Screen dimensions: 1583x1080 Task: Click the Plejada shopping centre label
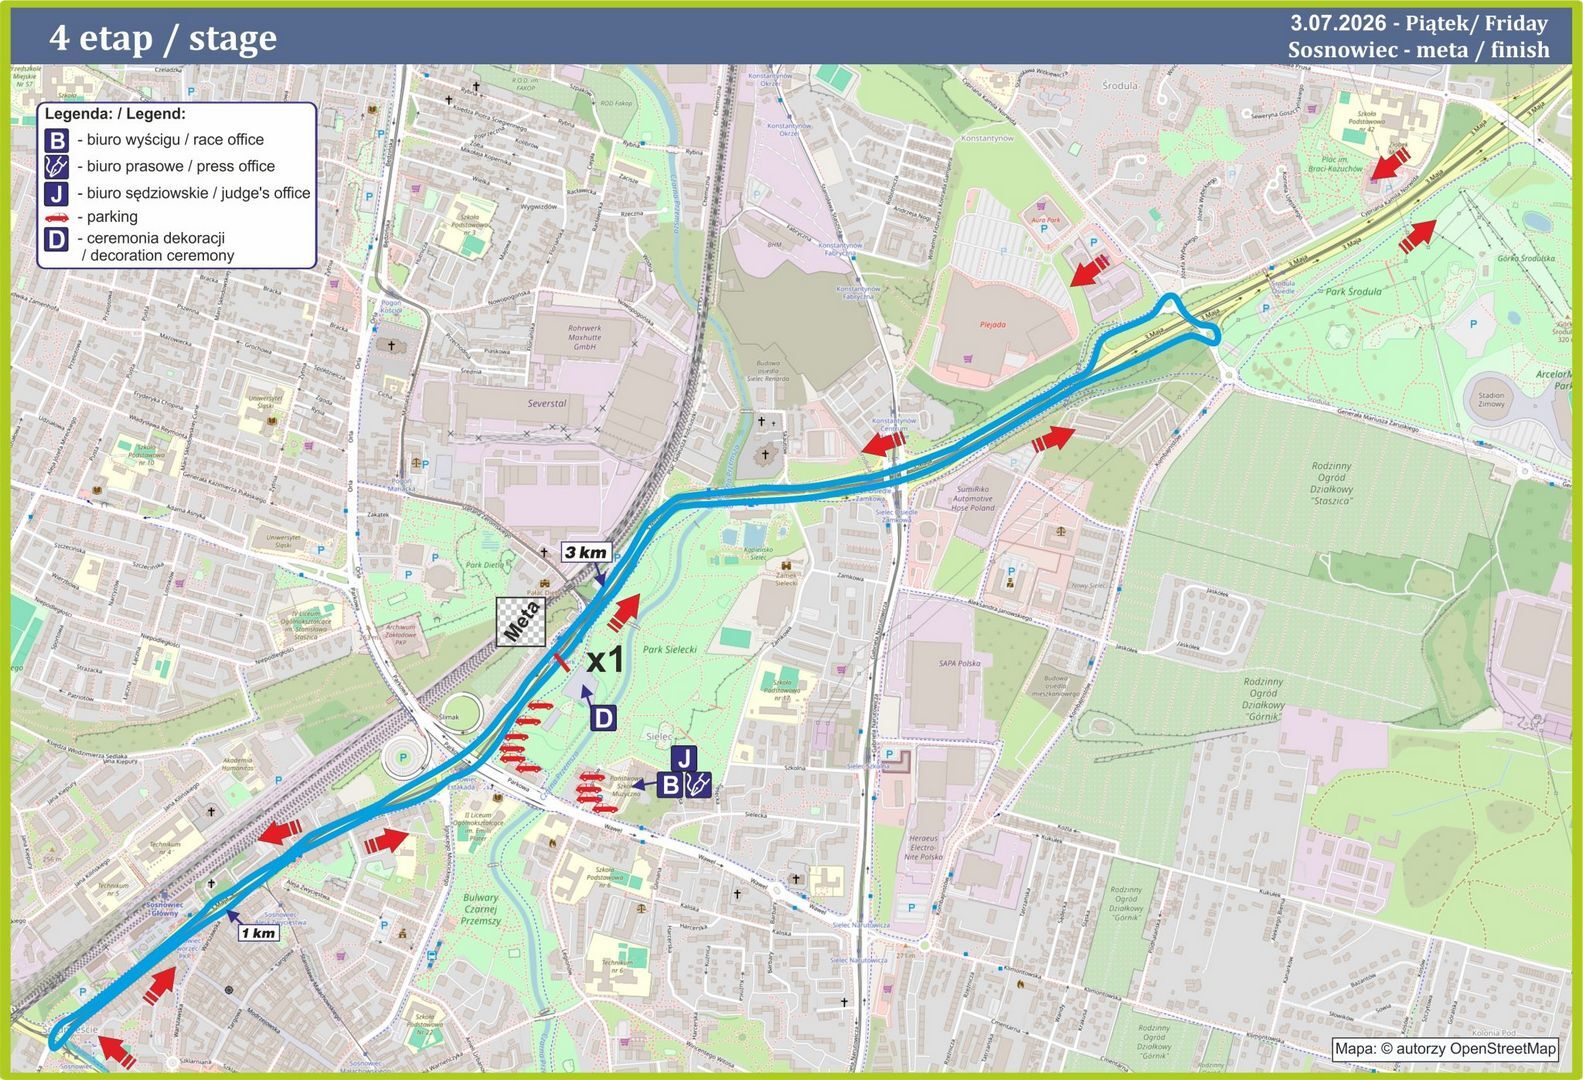[x=993, y=324]
